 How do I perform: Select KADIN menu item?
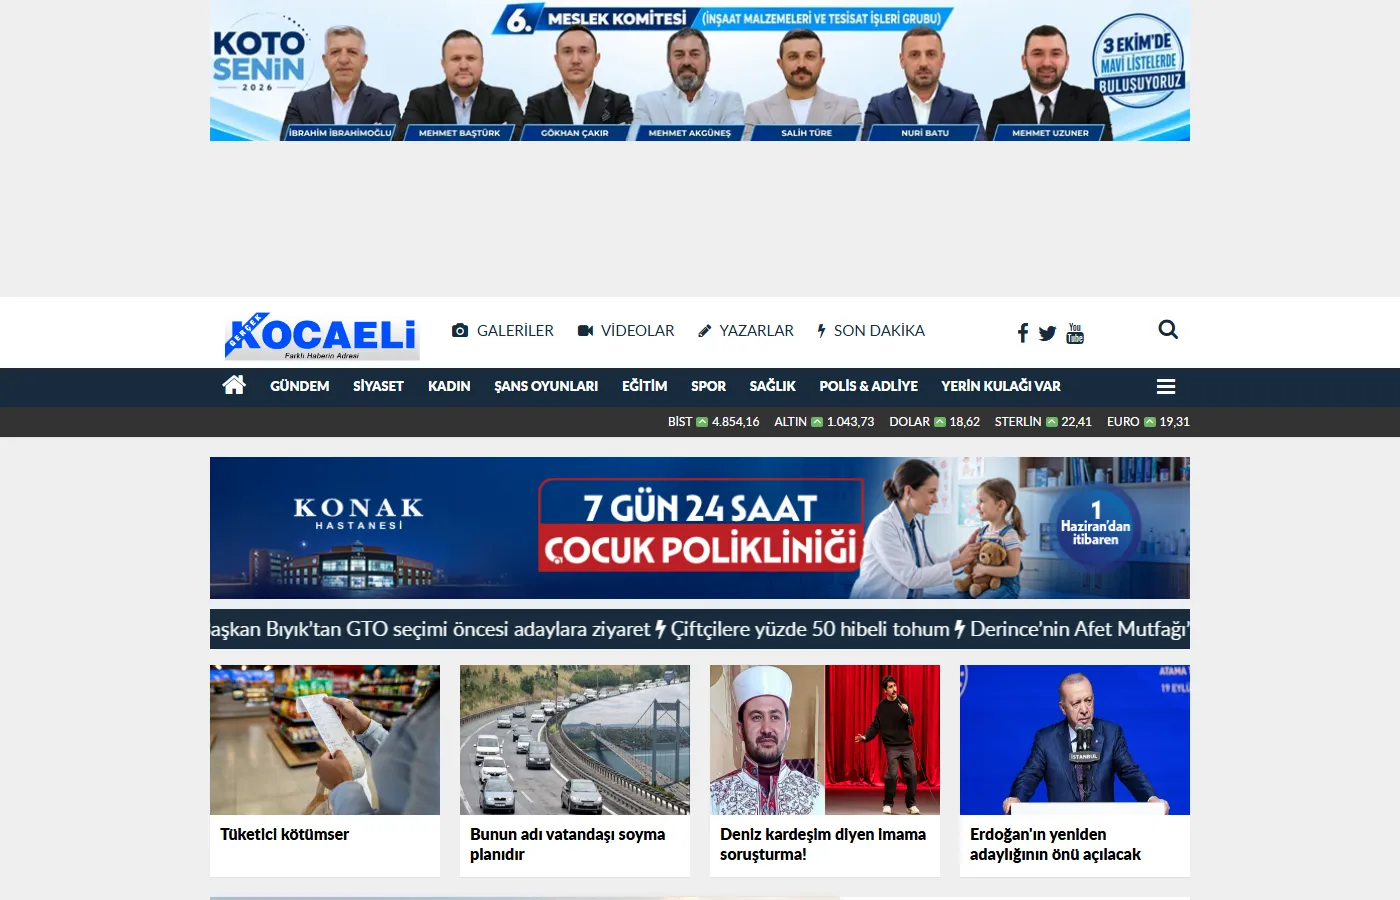(x=449, y=386)
